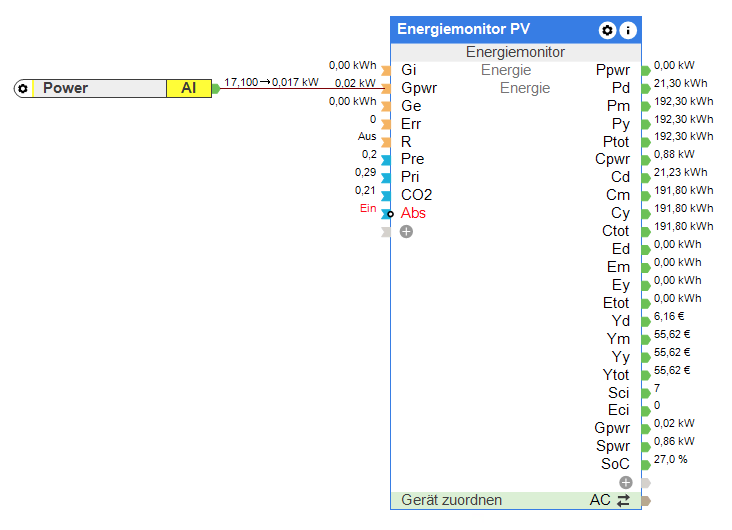Click Spwr output connector

(x=646, y=446)
